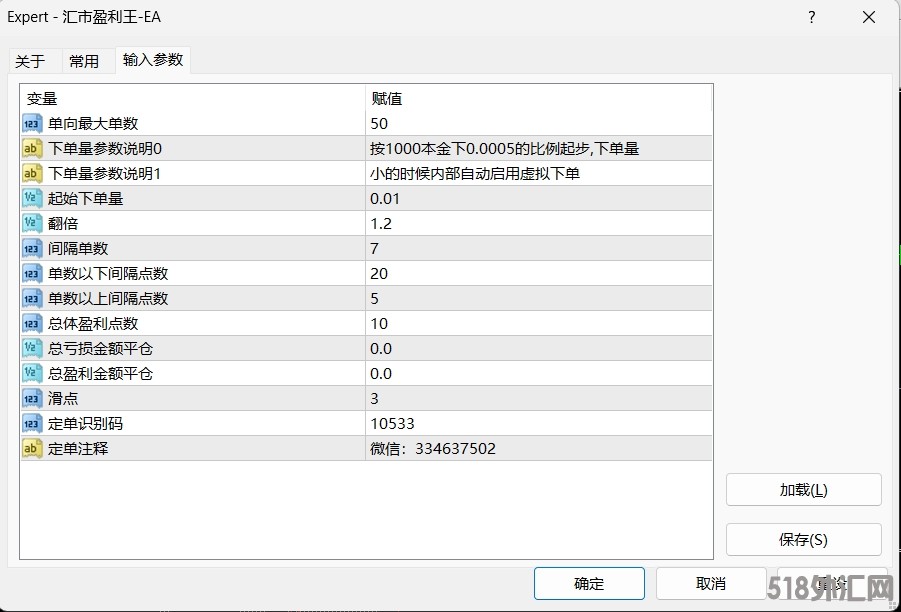The height and width of the screenshot is (612, 901).
Task: Click the variable name 翻倍
Action: click(63, 224)
